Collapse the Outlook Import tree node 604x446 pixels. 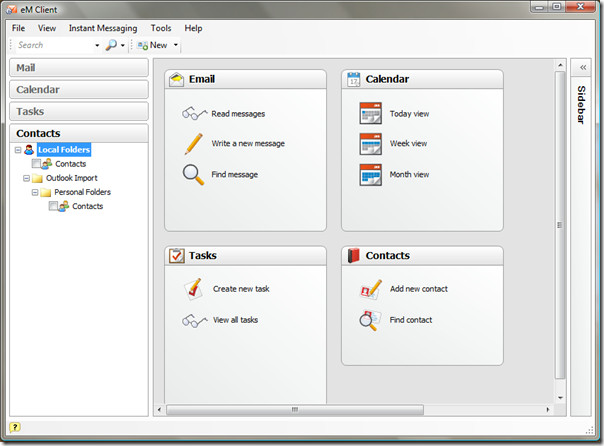[x=26, y=178]
